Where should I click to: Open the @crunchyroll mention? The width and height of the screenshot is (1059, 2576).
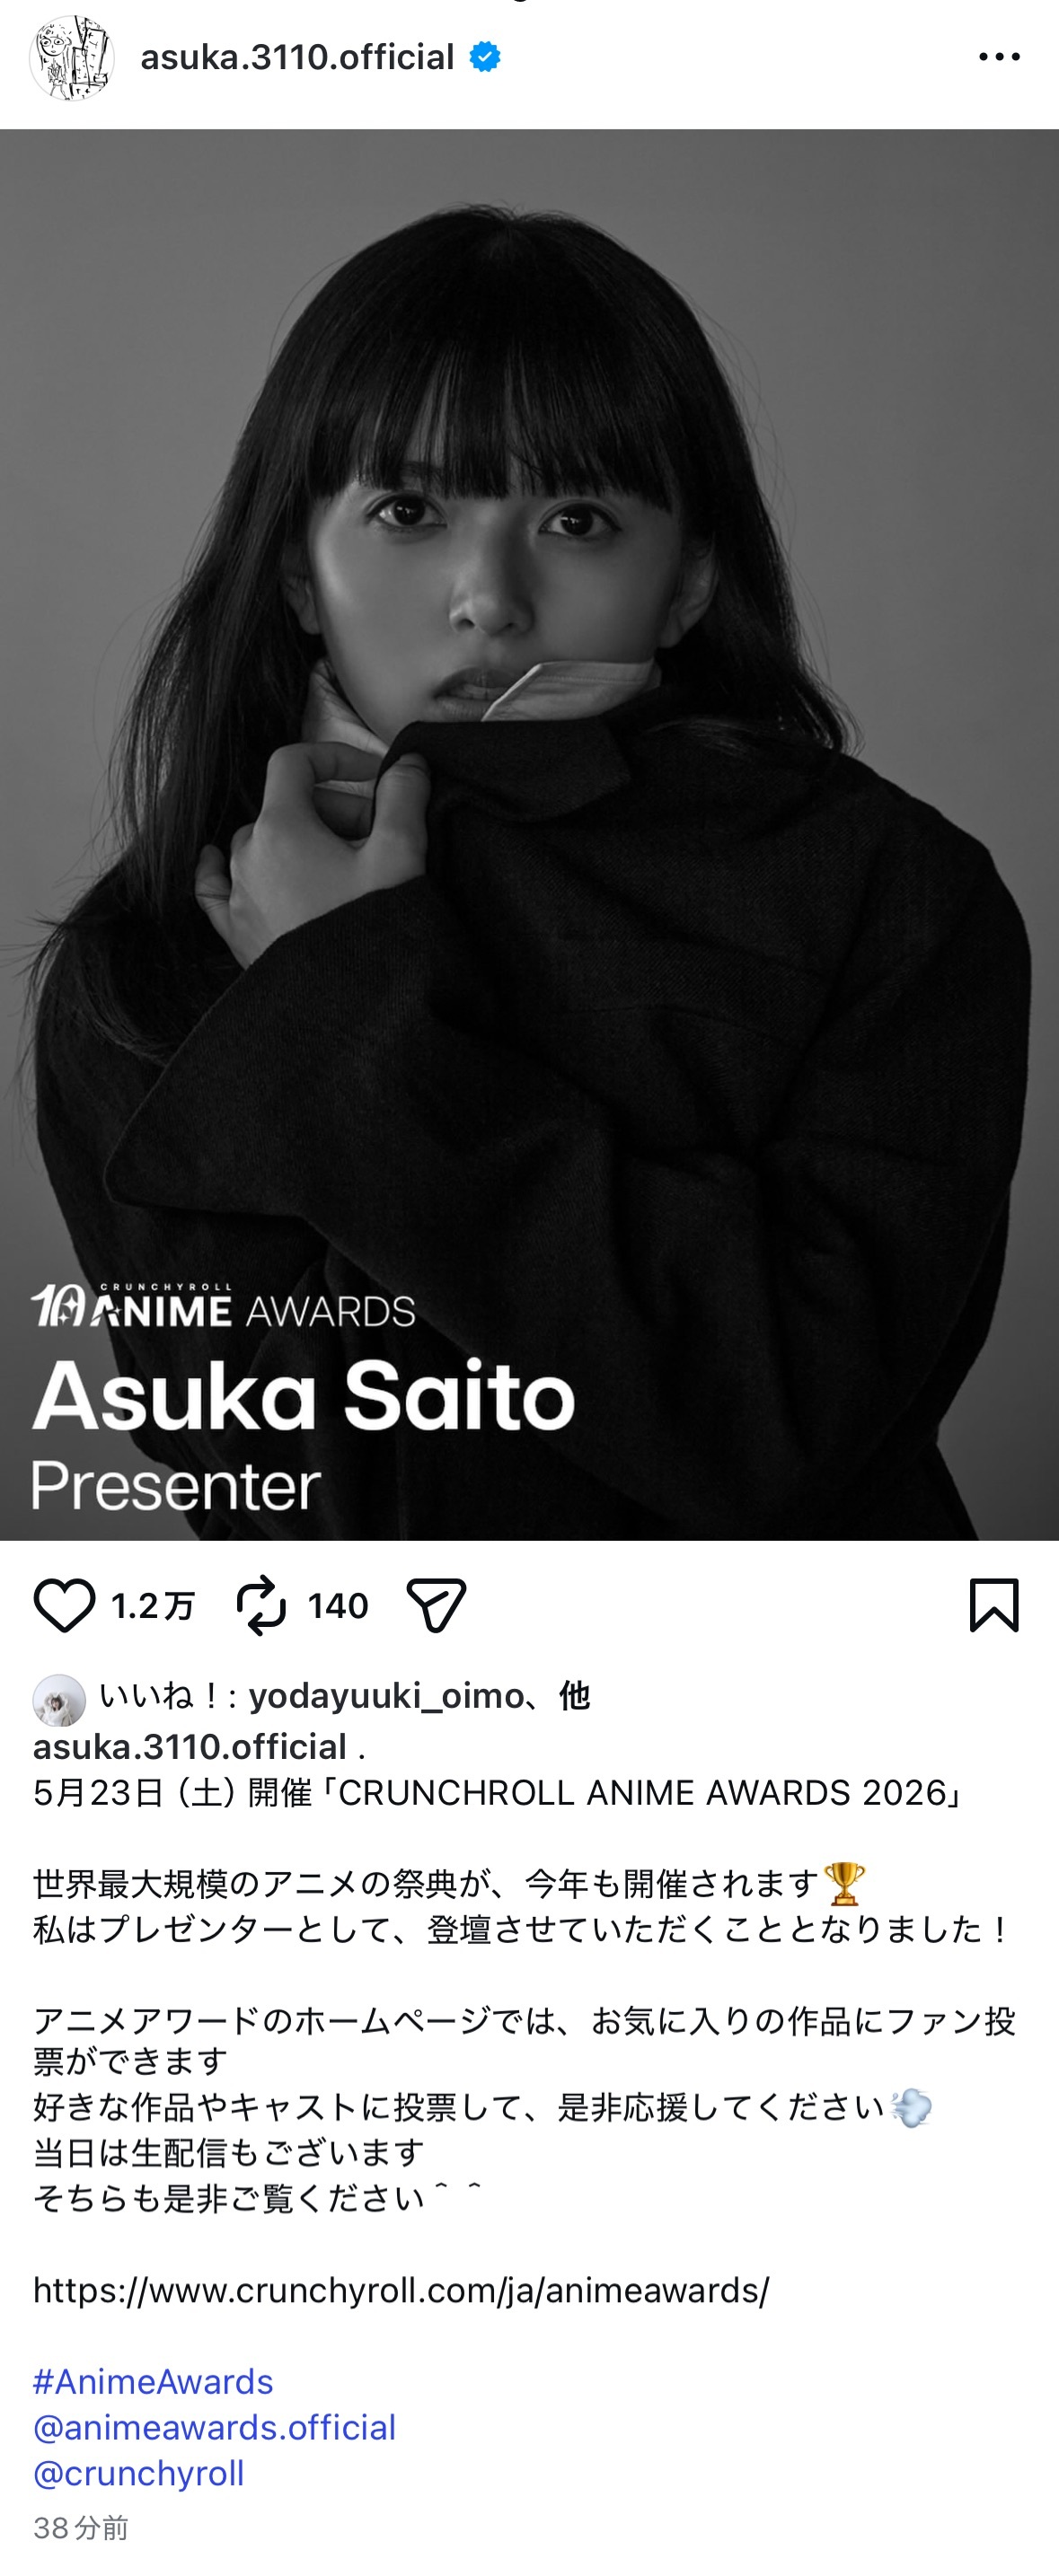(138, 2472)
